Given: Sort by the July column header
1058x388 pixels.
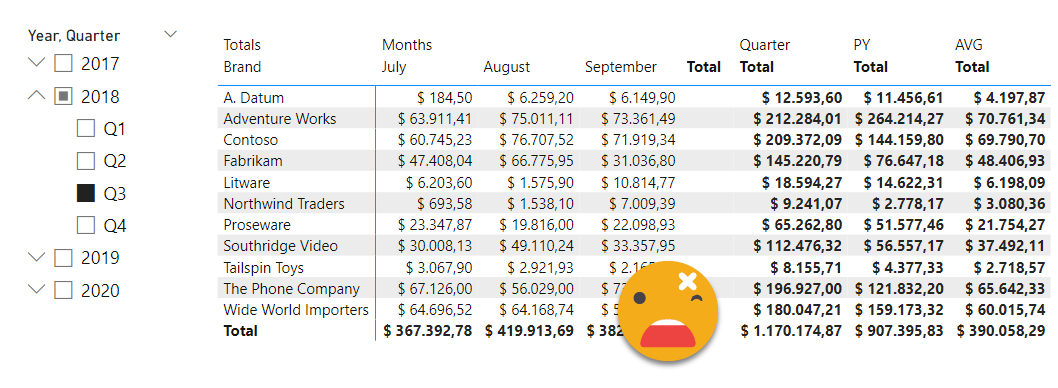Looking at the screenshot, I should 394,67.
